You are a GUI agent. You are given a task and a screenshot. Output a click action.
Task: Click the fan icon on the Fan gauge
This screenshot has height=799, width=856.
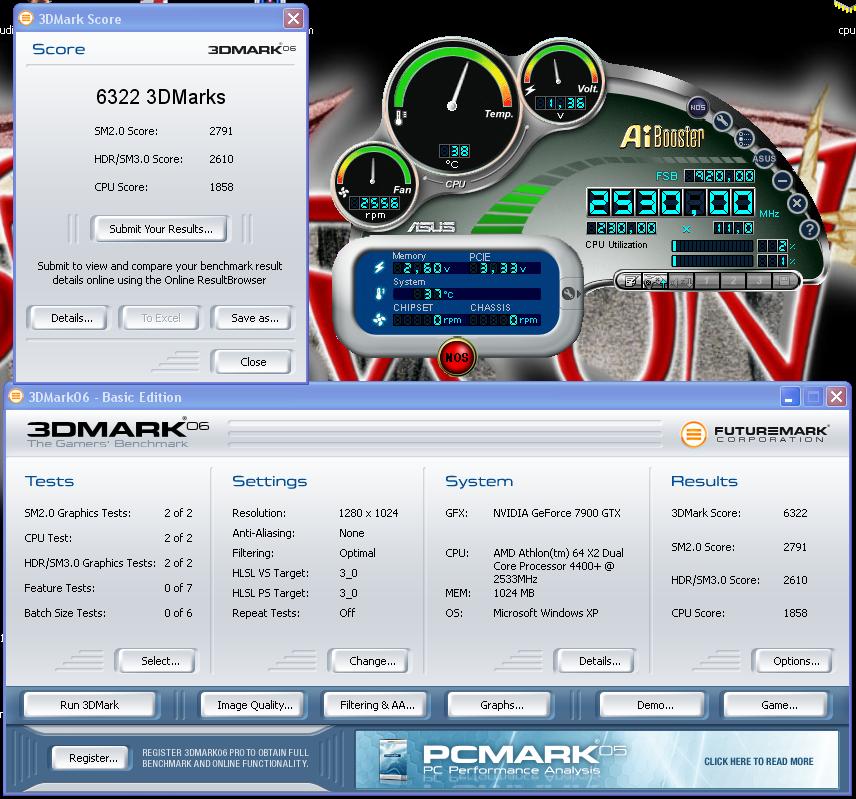(343, 192)
